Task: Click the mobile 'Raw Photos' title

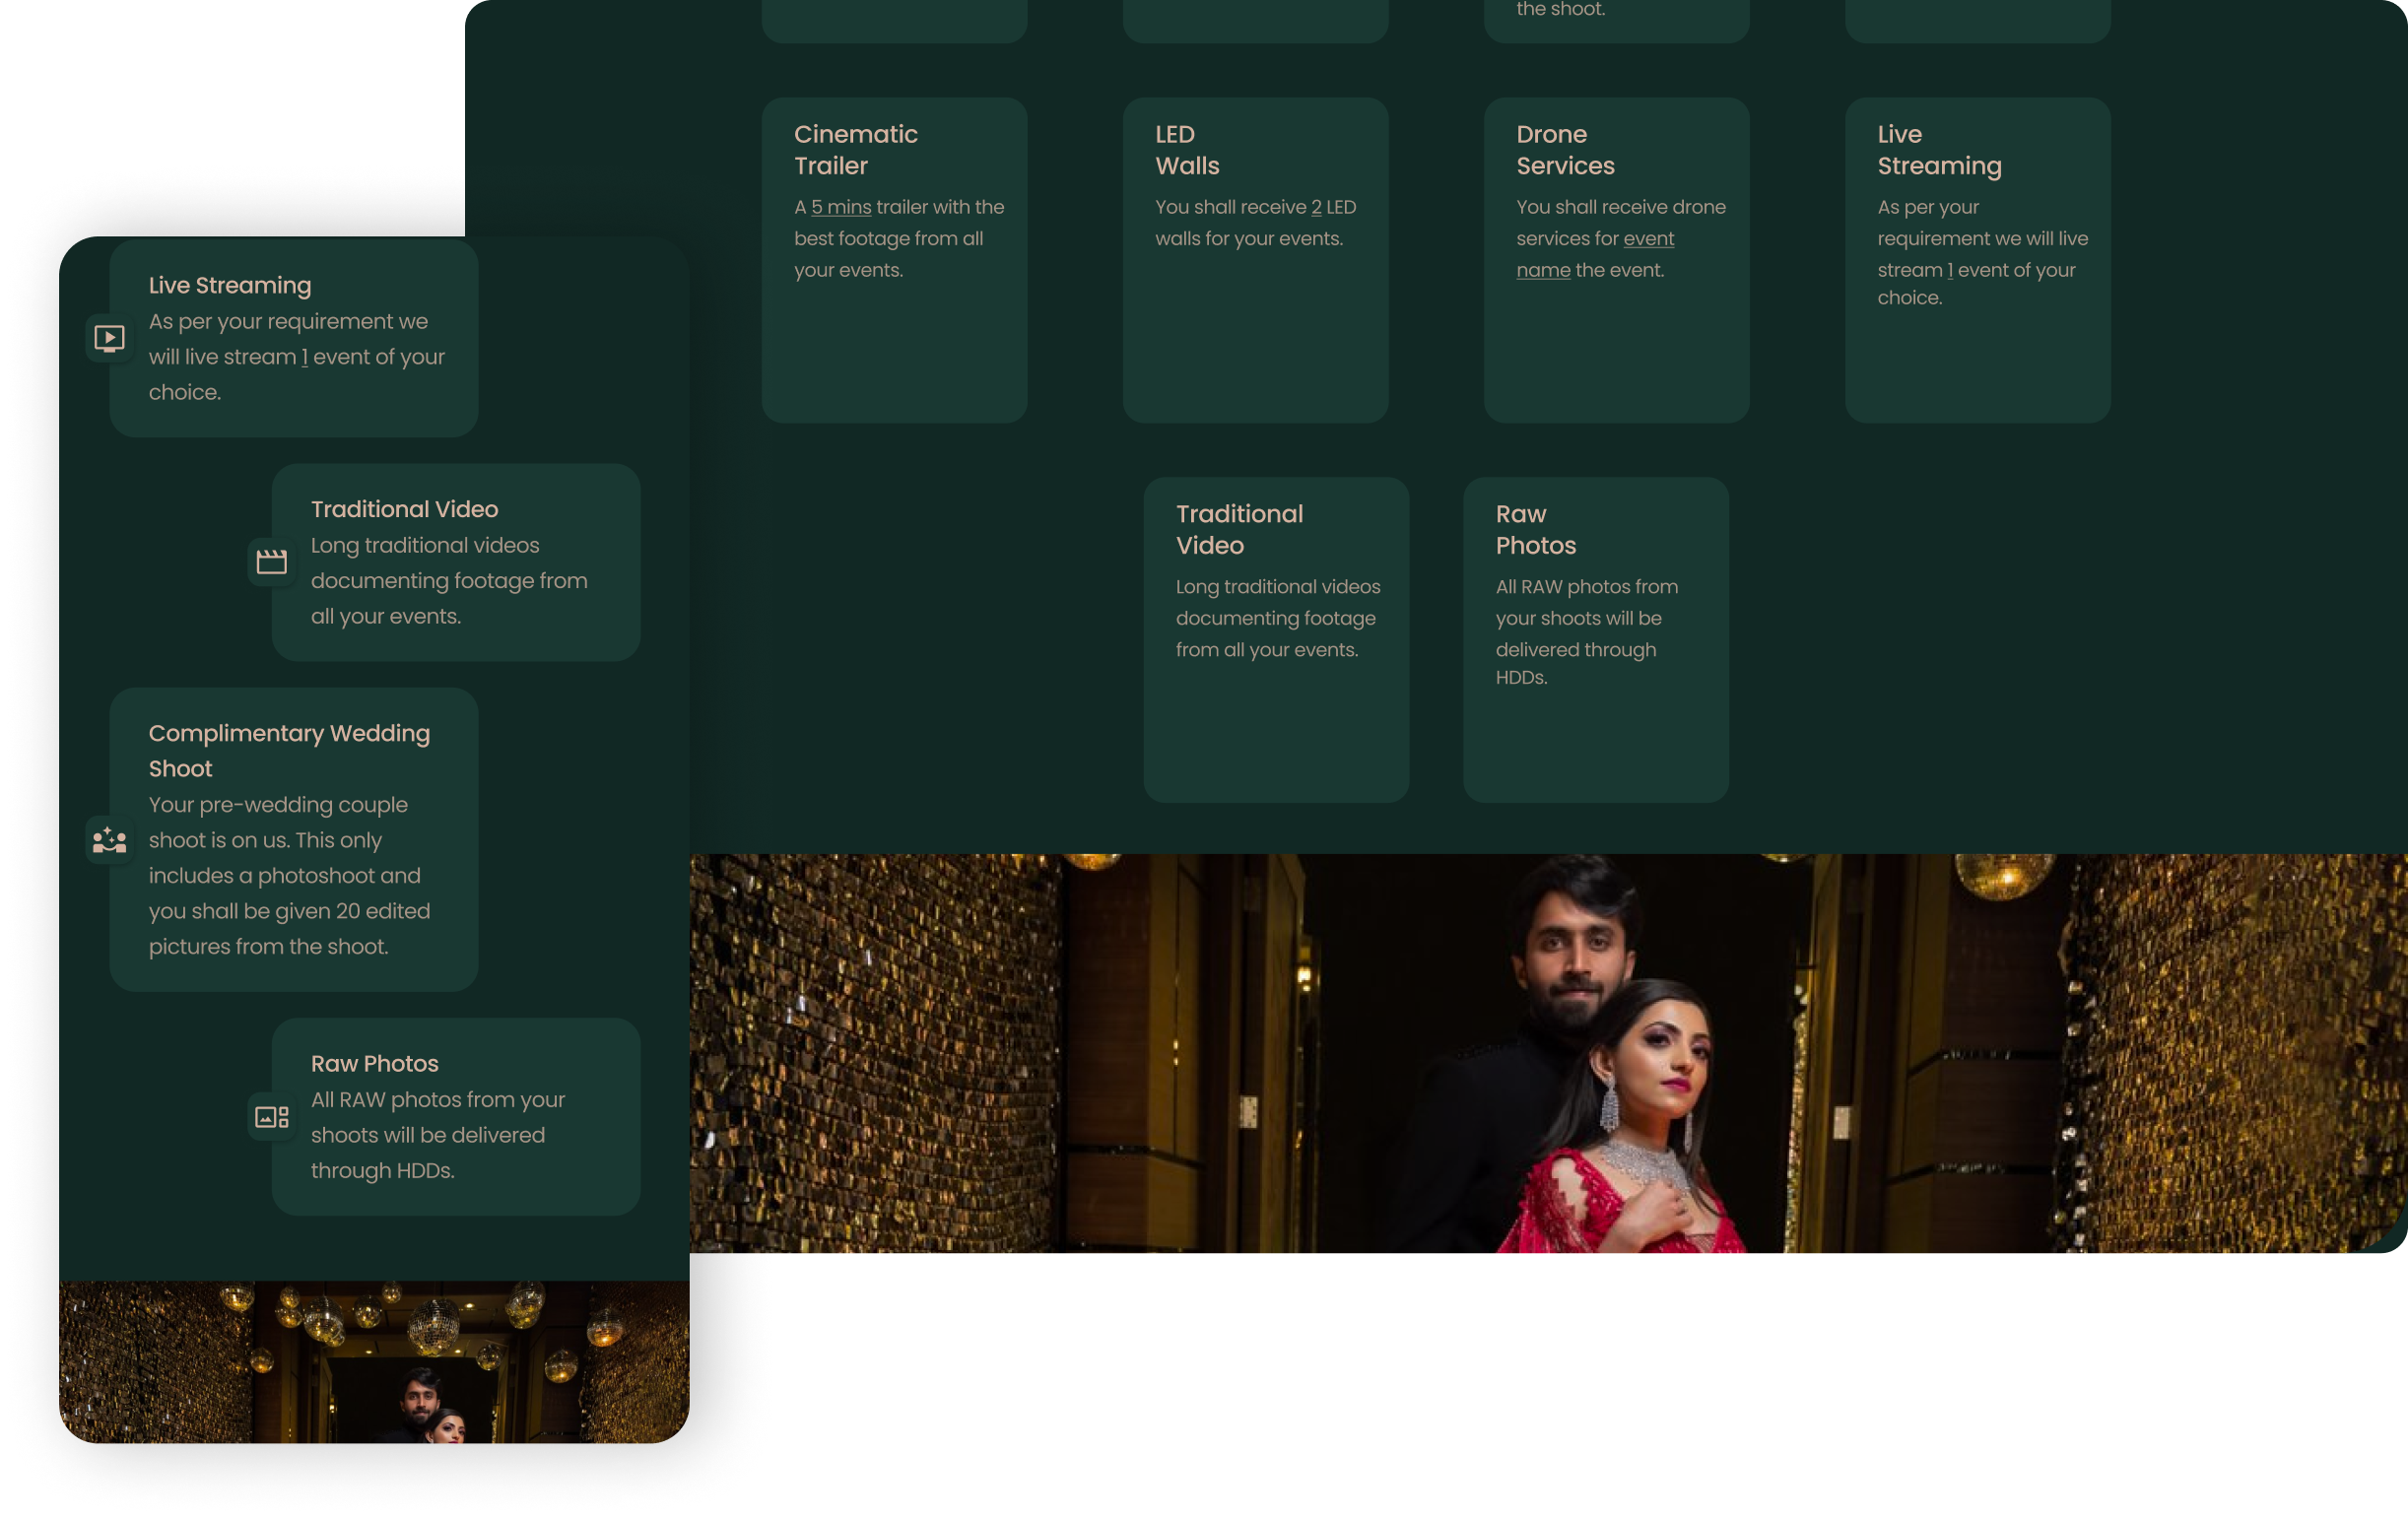Action: [374, 1063]
